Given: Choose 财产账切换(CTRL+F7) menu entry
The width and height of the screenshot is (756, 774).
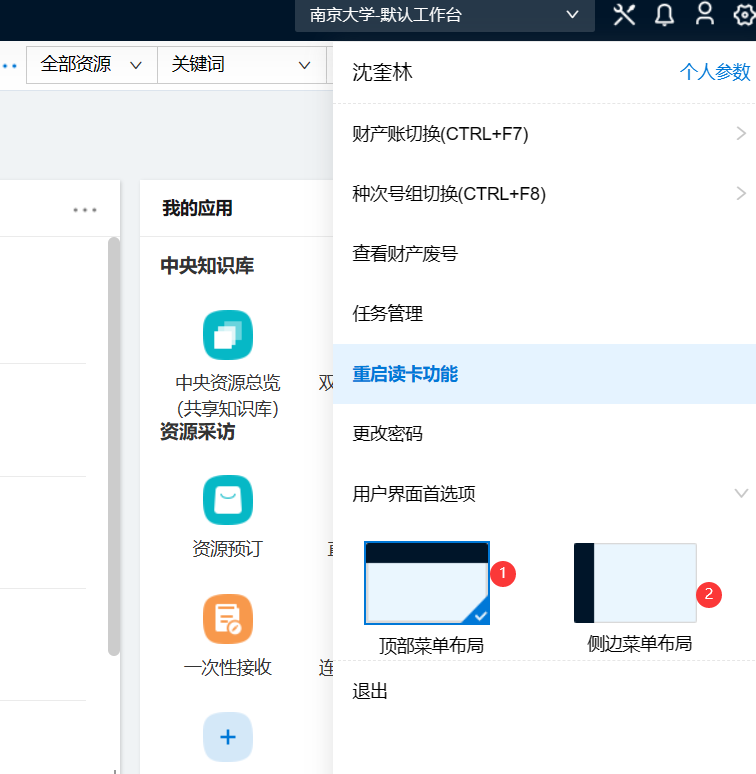Looking at the screenshot, I should [544, 134].
